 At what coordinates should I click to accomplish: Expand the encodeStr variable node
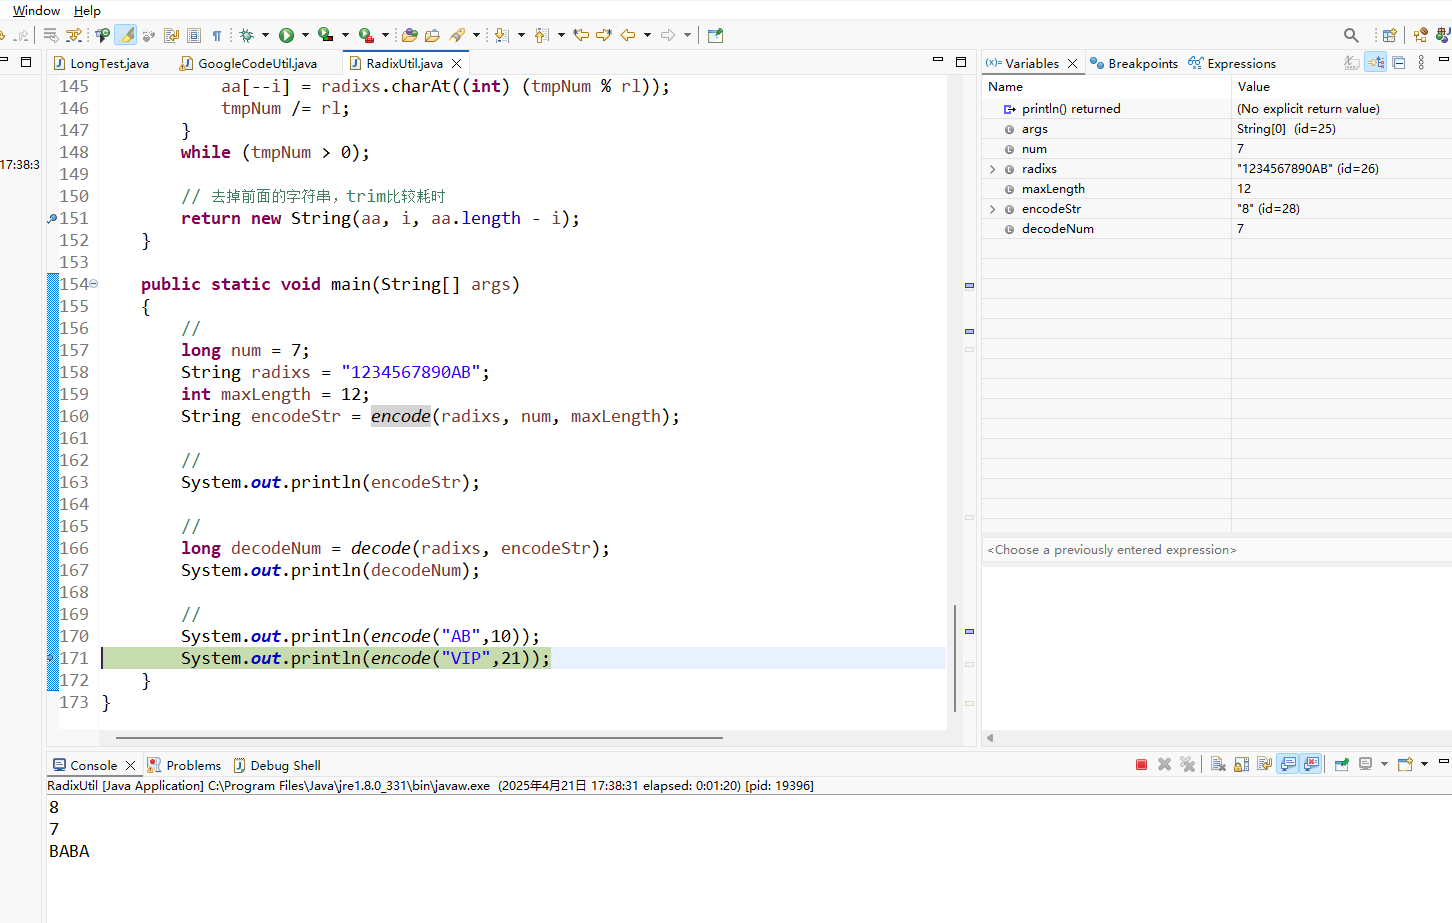click(x=992, y=208)
